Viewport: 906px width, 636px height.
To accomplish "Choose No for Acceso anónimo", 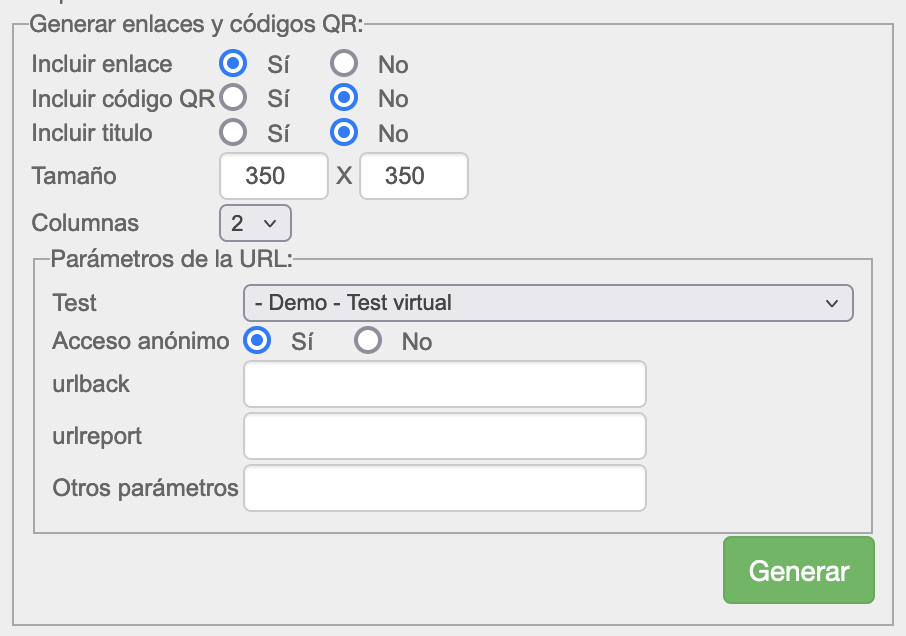I will pyautogui.click(x=368, y=341).
